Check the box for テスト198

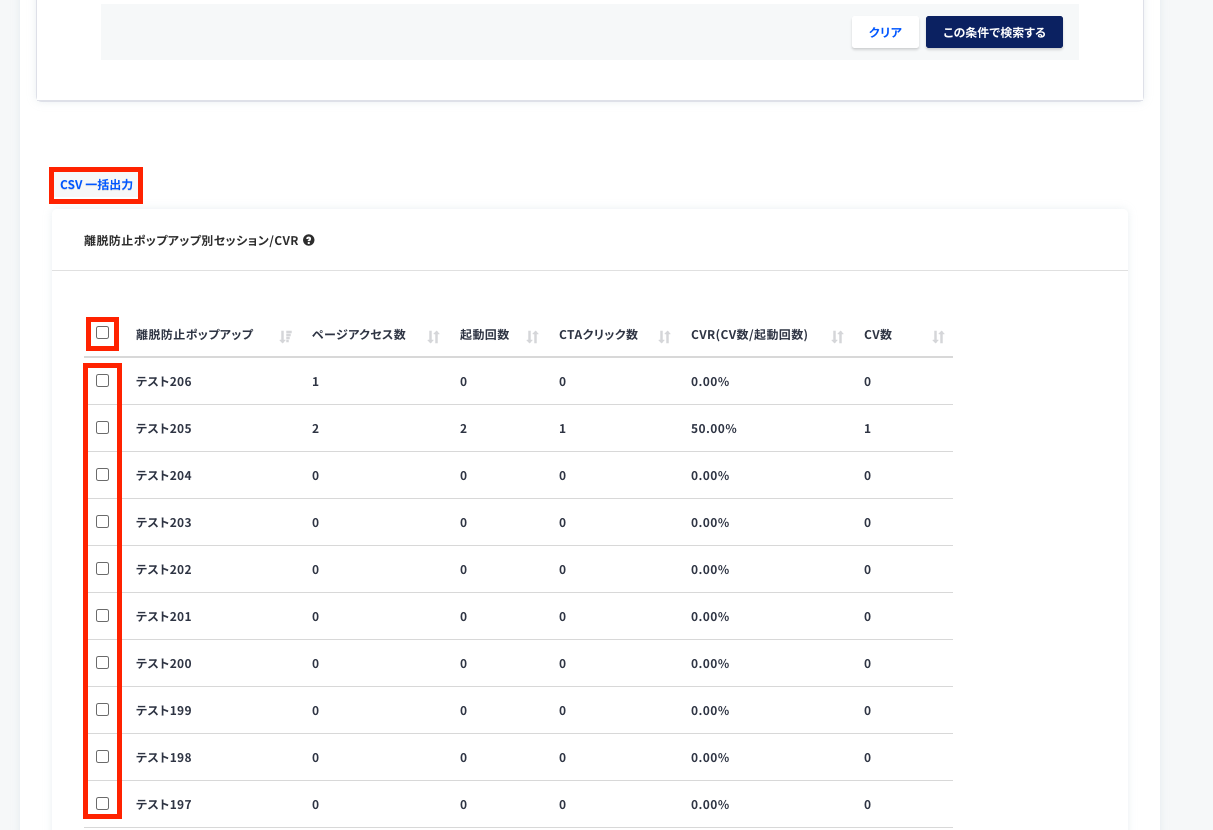[102, 756]
